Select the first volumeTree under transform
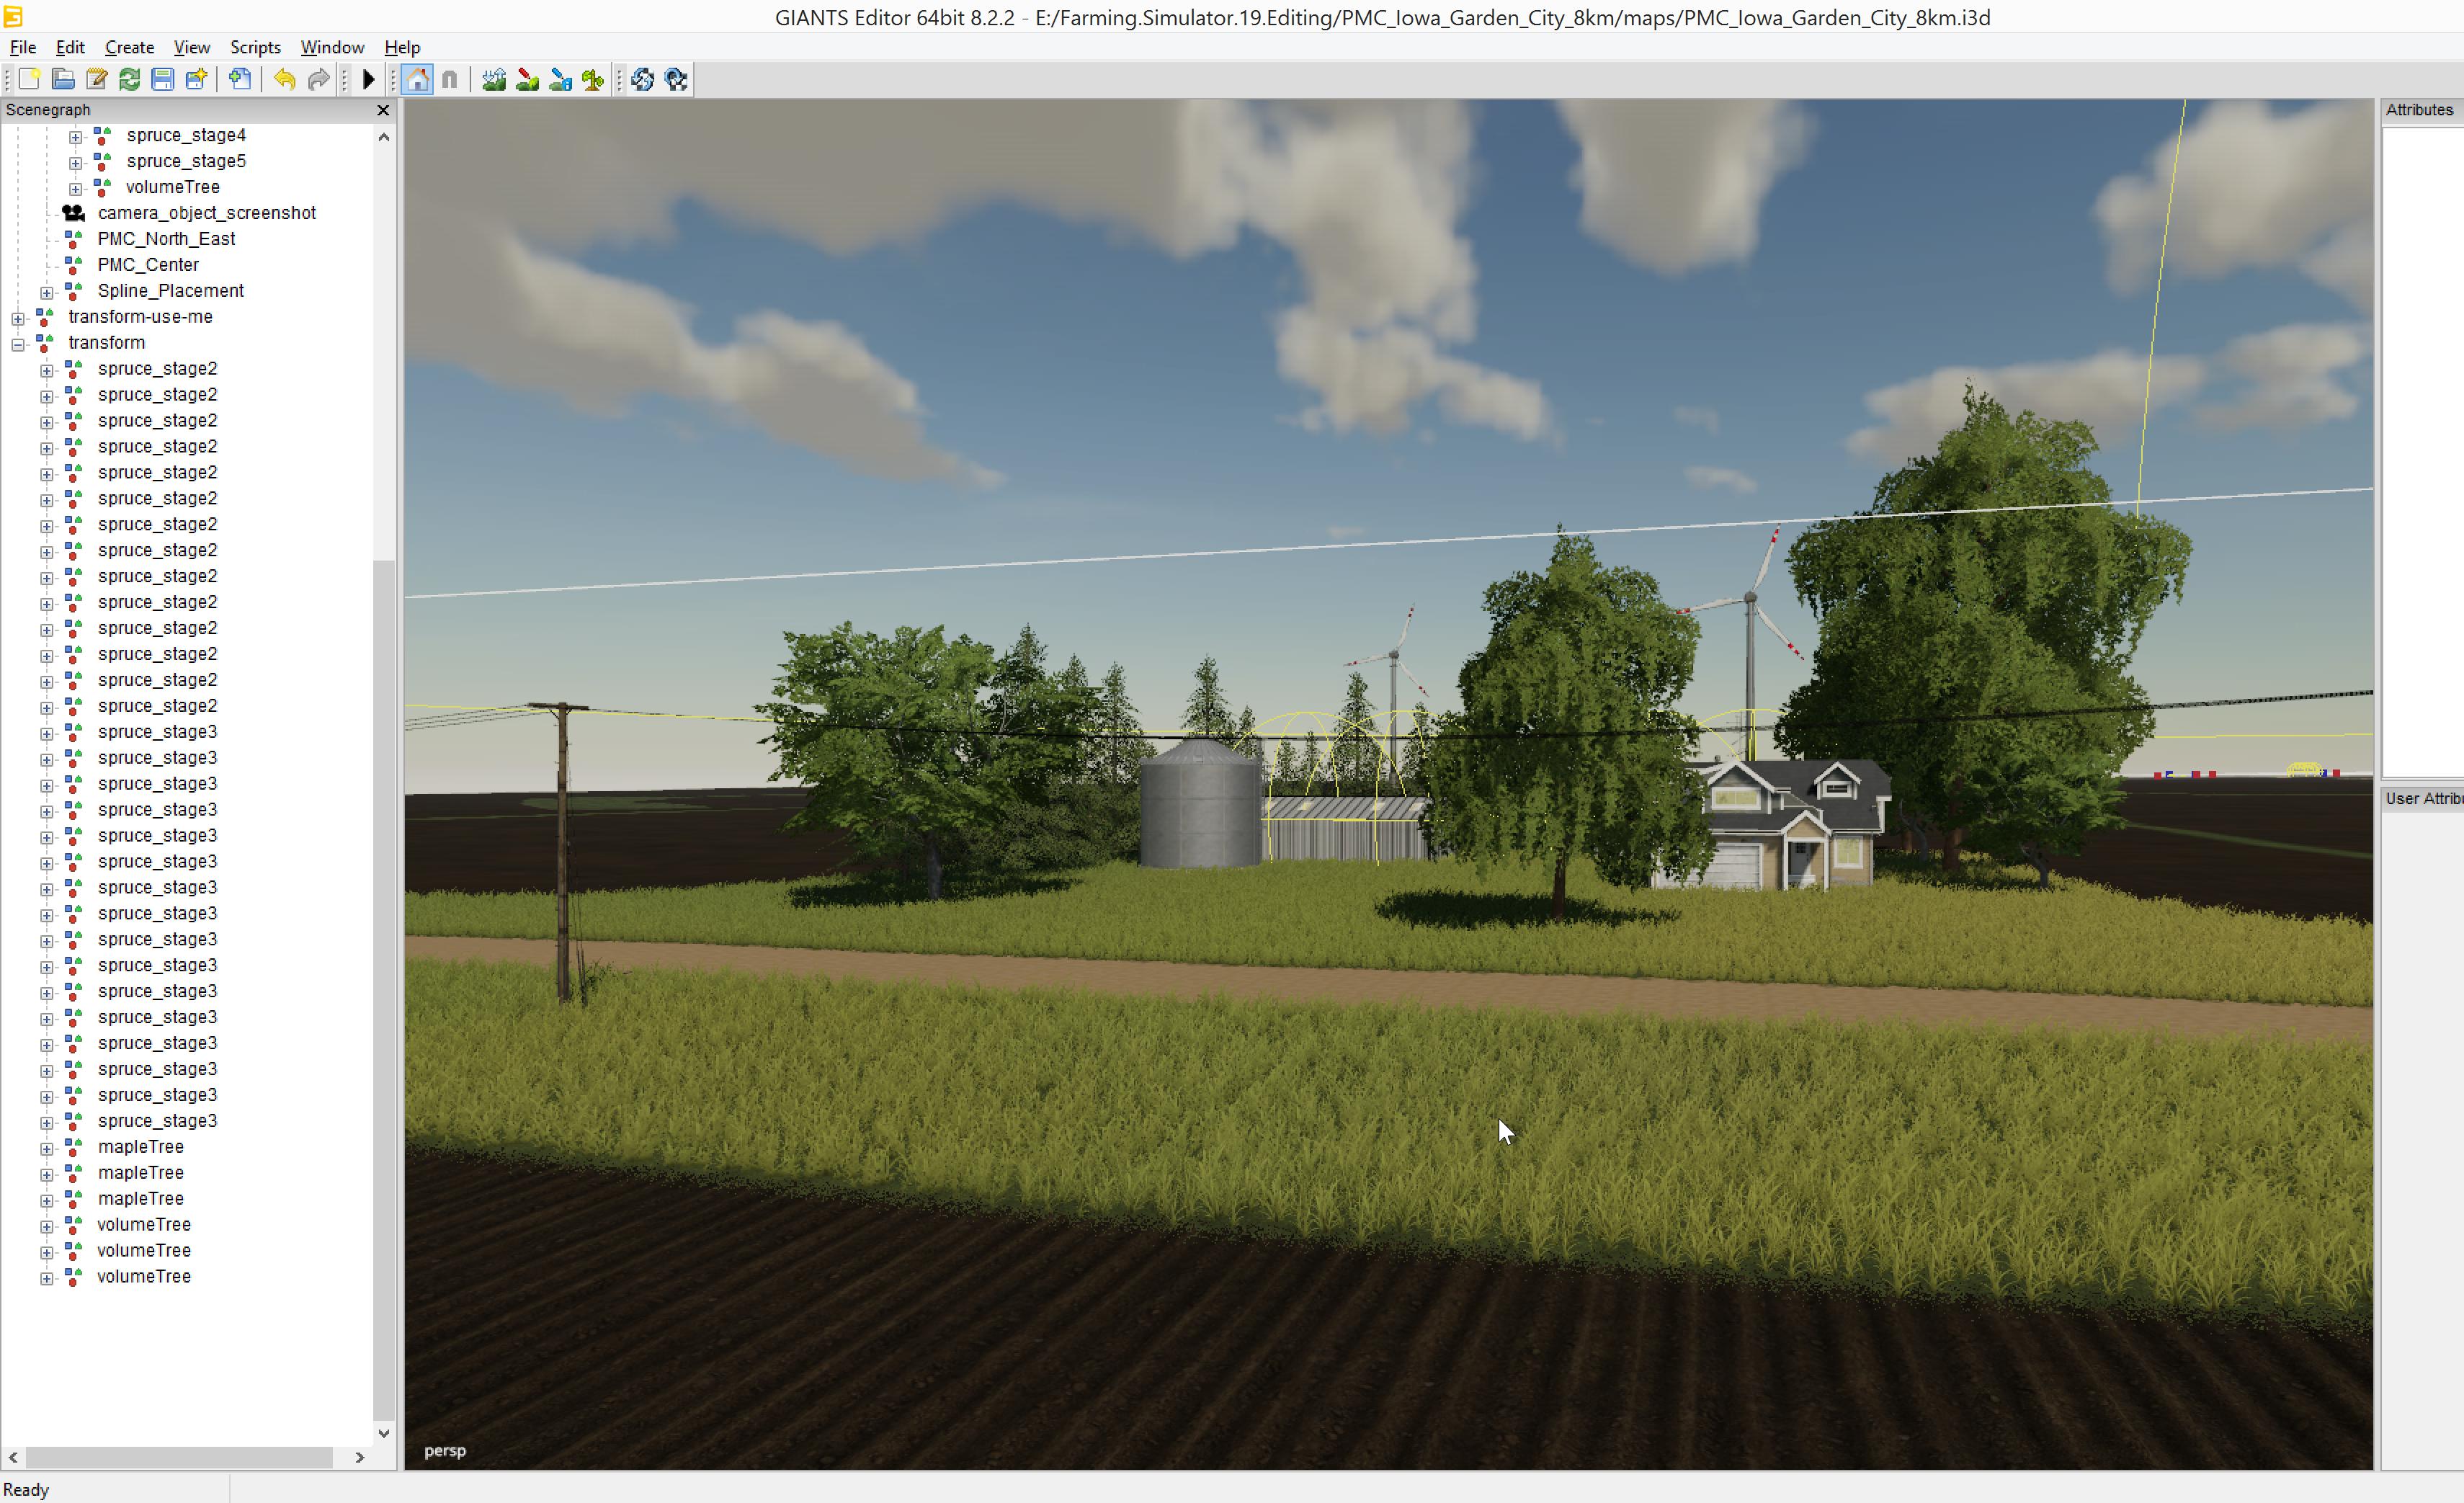The image size is (2464, 1503). pyautogui.click(x=144, y=1225)
